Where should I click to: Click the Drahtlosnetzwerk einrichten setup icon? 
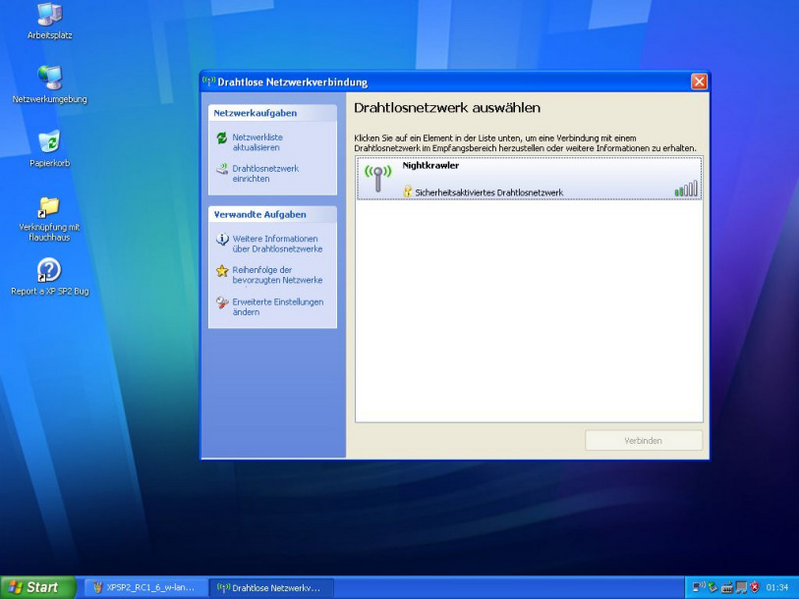(x=222, y=170)
